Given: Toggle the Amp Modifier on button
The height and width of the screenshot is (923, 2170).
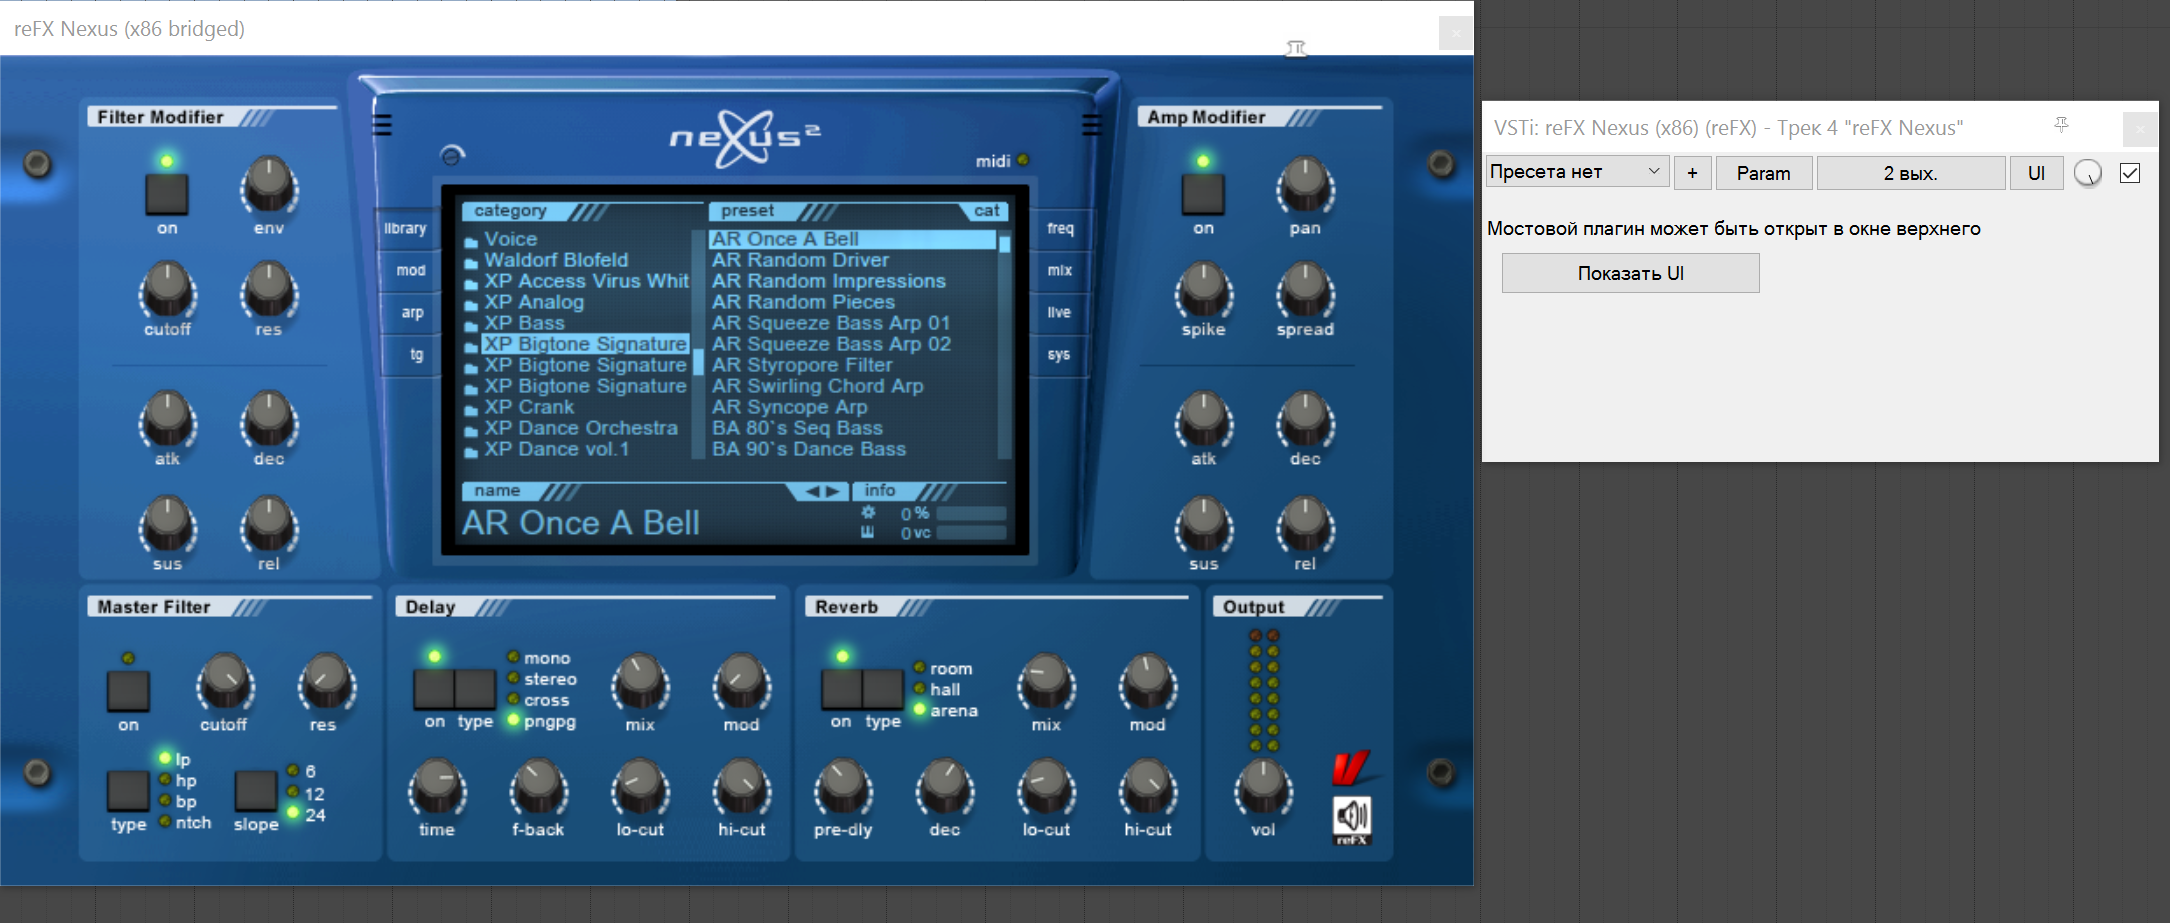Looking at the screenshot, I should click(x=1203, y=193).
